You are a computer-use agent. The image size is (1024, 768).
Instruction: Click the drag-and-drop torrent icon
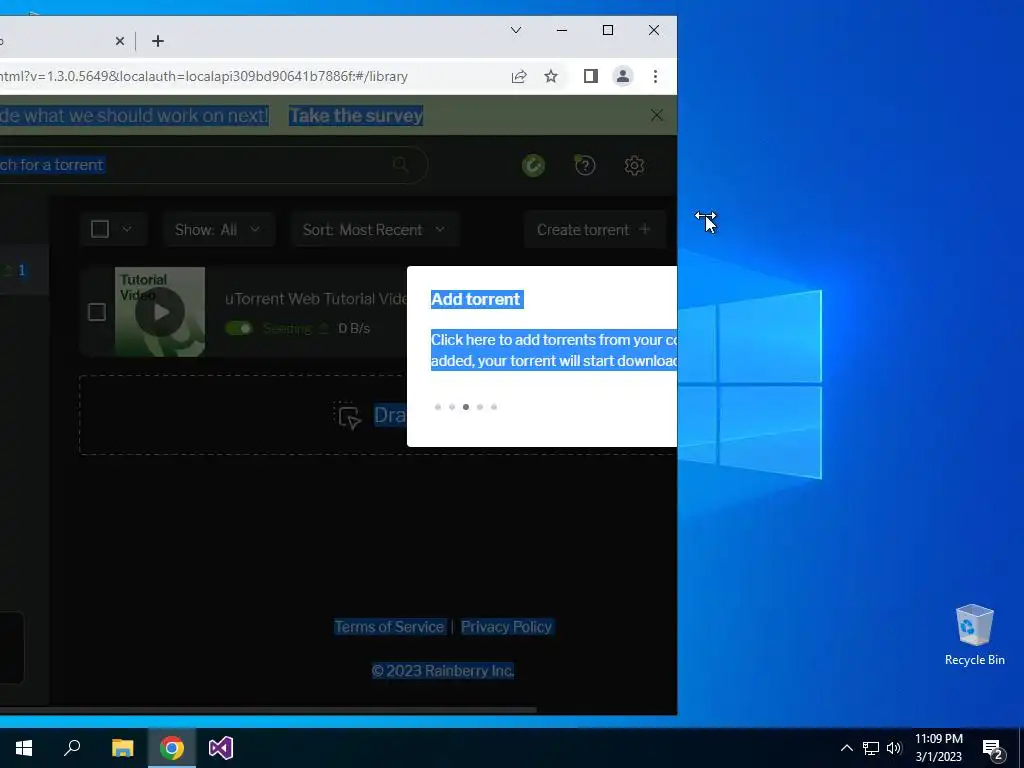pyautogui.click(x=347, y=415)
